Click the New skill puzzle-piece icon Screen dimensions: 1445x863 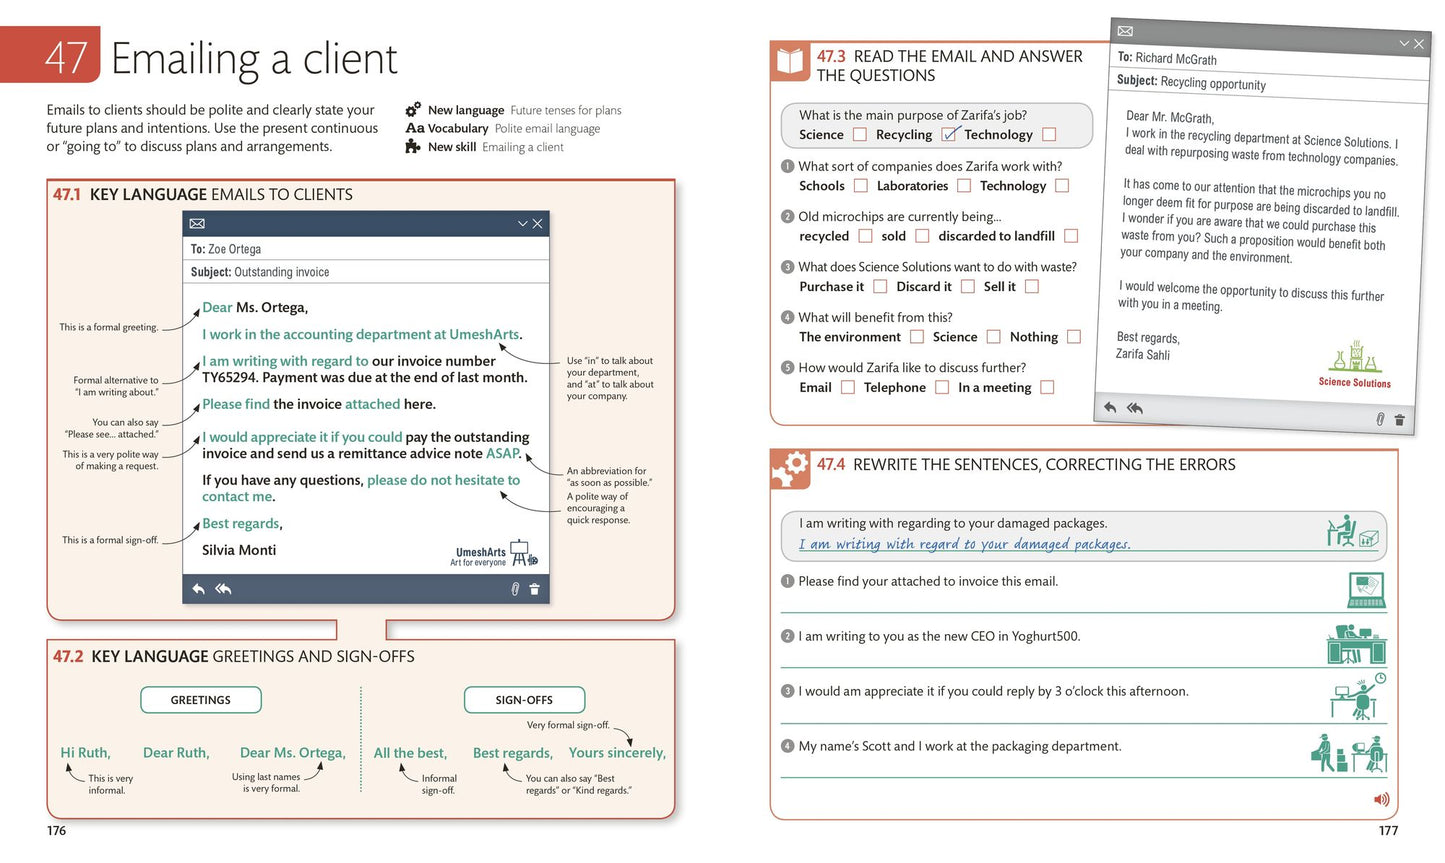point(413,146)
